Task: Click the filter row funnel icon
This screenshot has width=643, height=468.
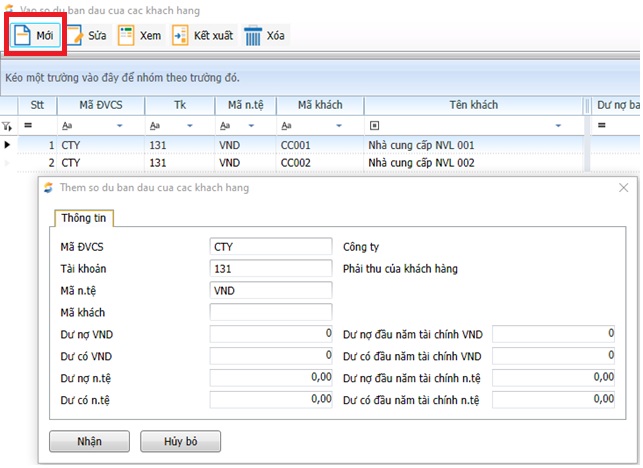Action: (x=8, y=126)
